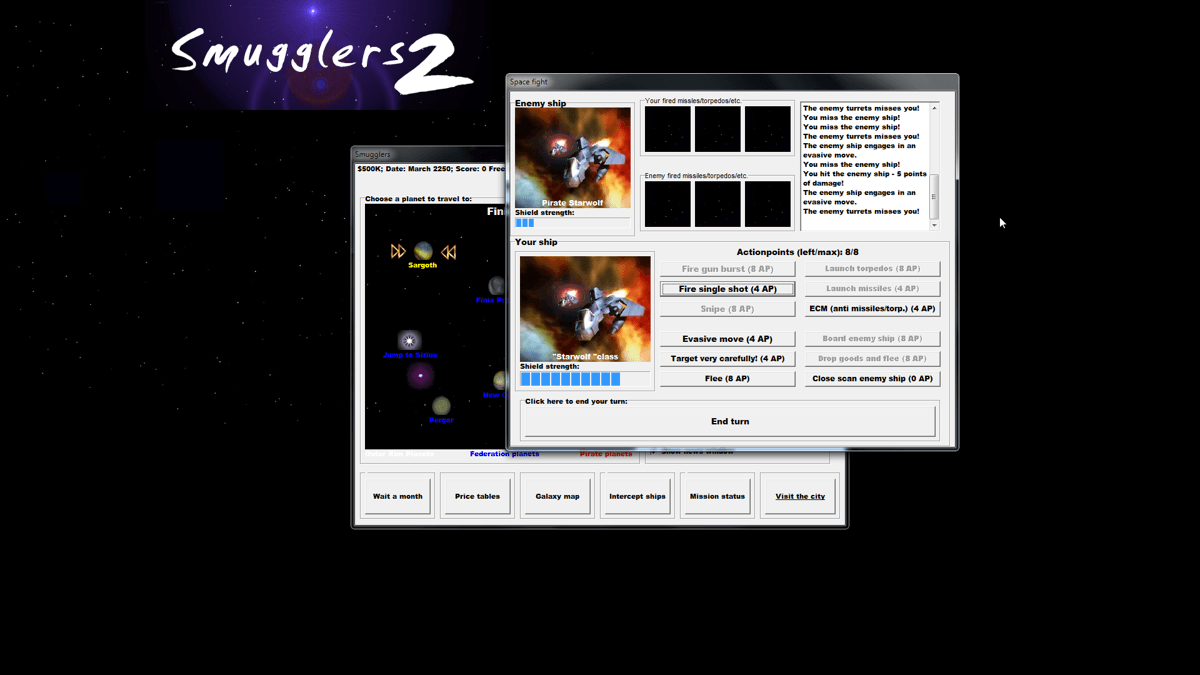The width and height of the screenshot is (1200, 675).
Task: Click the Pergor planet icon
Action: [x=441, y=405]
